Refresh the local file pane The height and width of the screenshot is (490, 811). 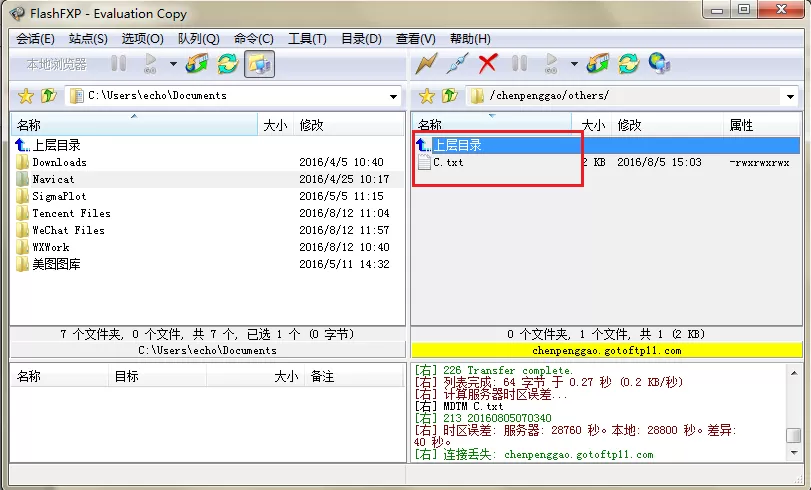[228, 64]
